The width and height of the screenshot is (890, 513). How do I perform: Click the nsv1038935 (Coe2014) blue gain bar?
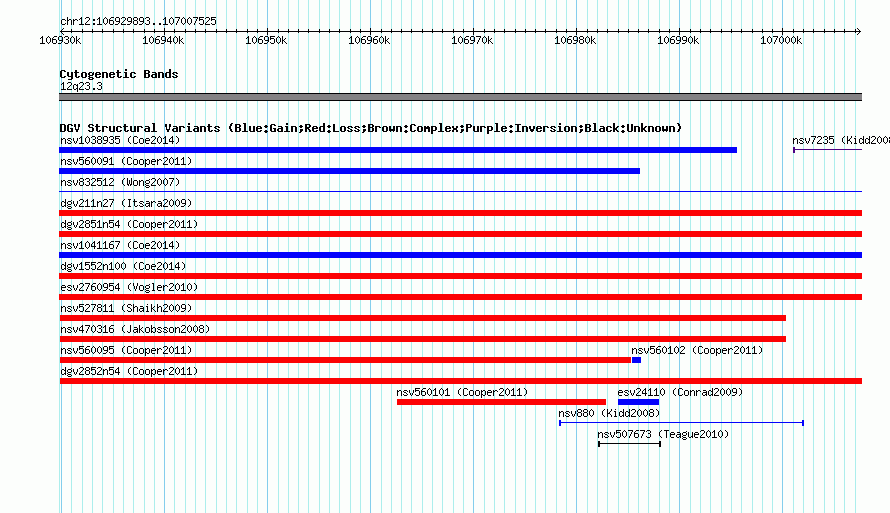tap(398, 150)
